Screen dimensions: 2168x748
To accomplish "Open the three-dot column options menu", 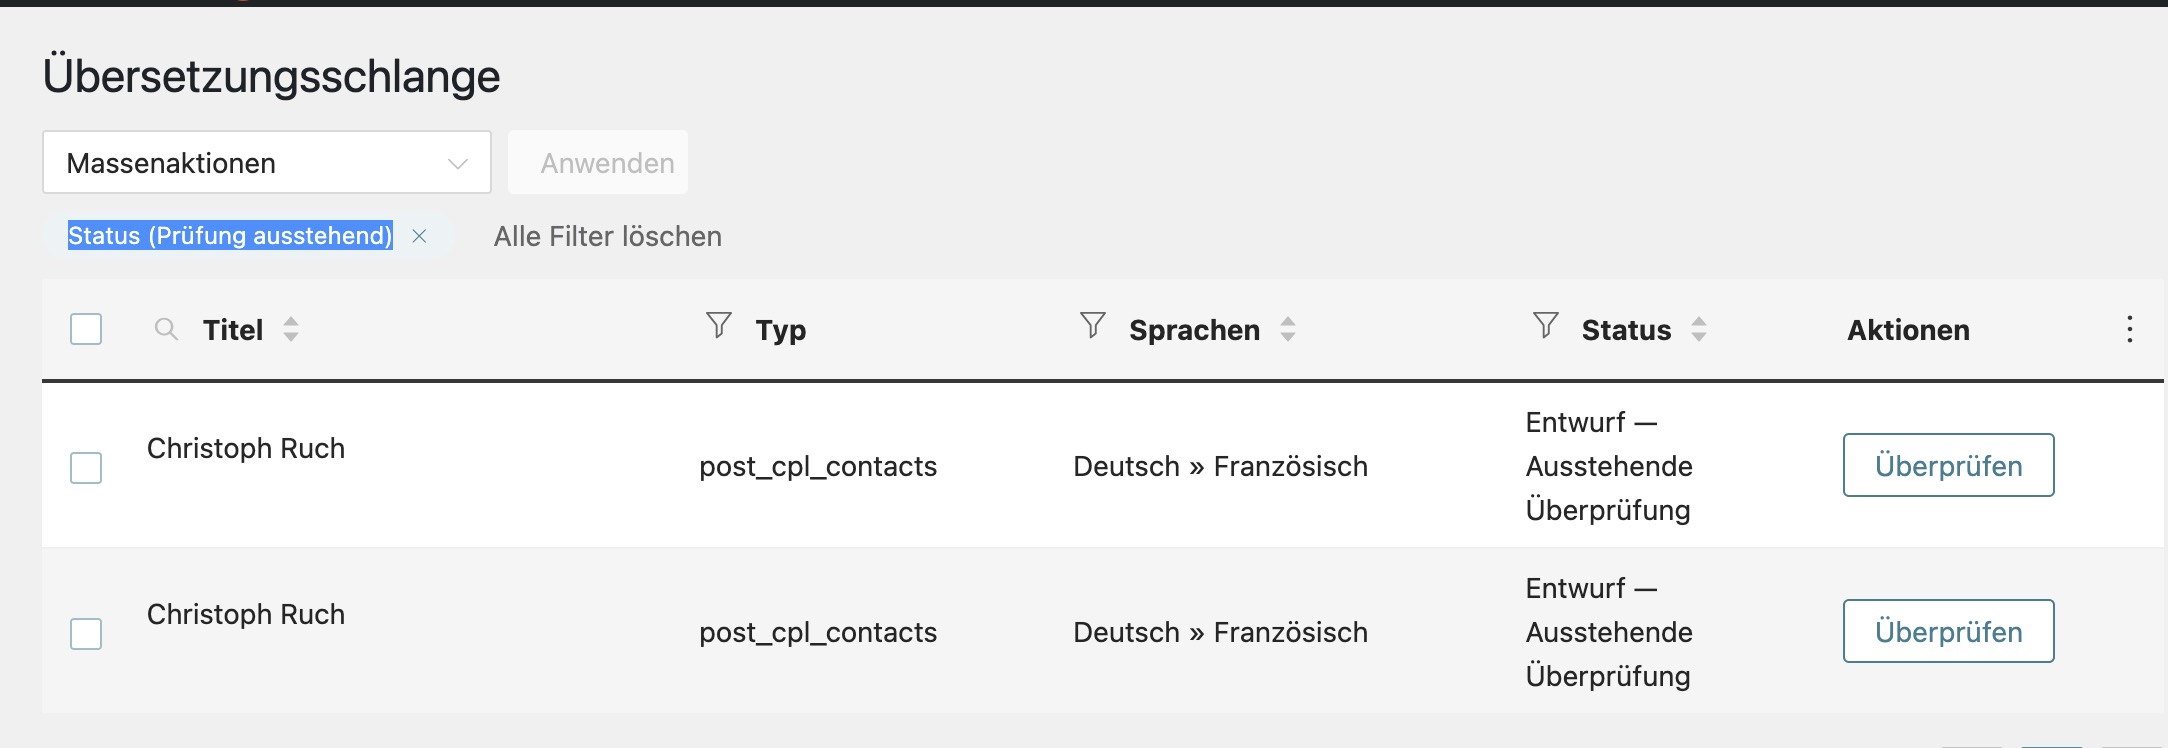I will click(2129, 329).
